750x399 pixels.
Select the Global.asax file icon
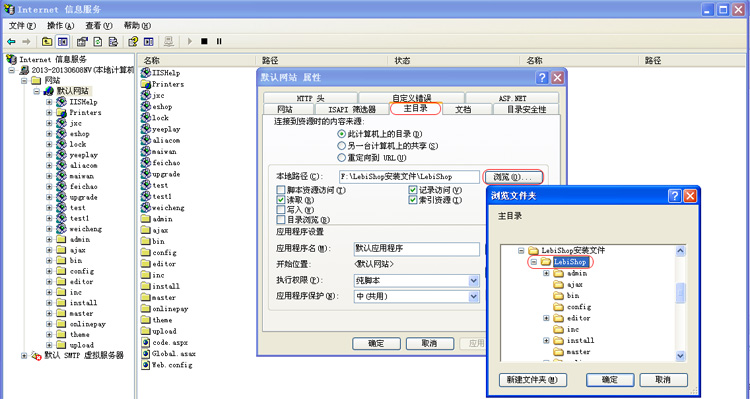pyautogui.click(x=146, y=354)
